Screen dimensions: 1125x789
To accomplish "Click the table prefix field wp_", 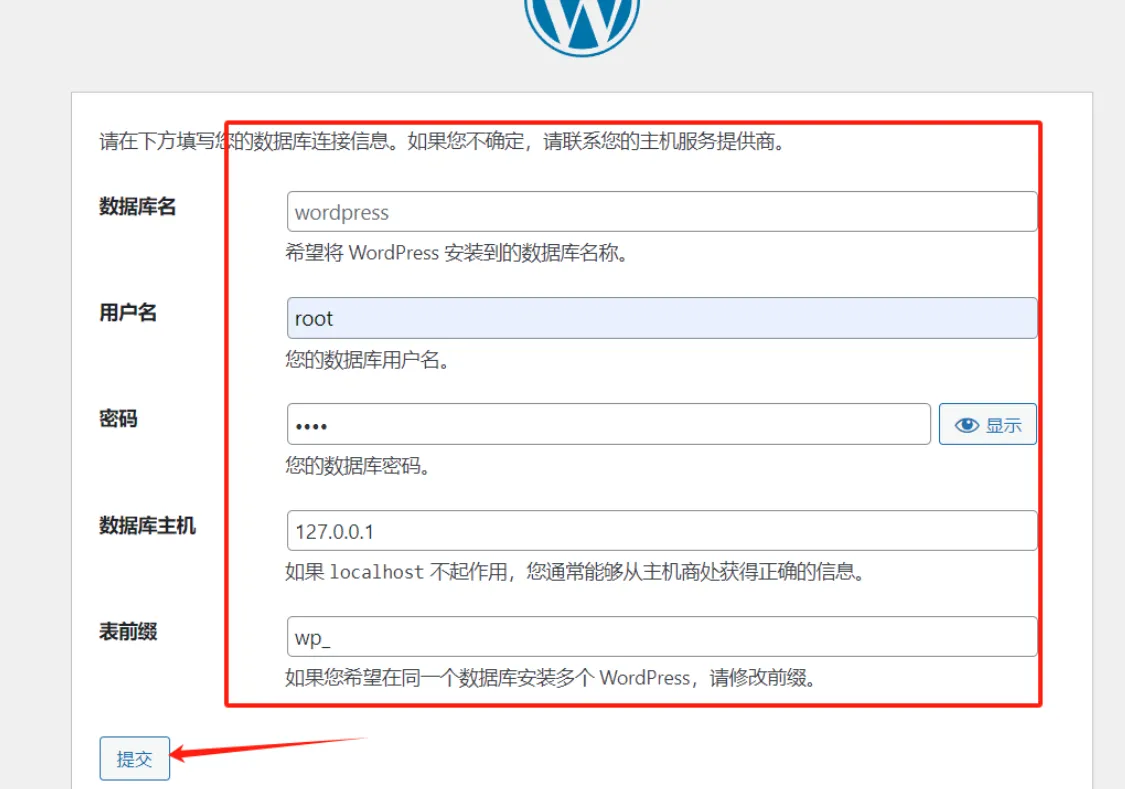I will coord(662,636).
